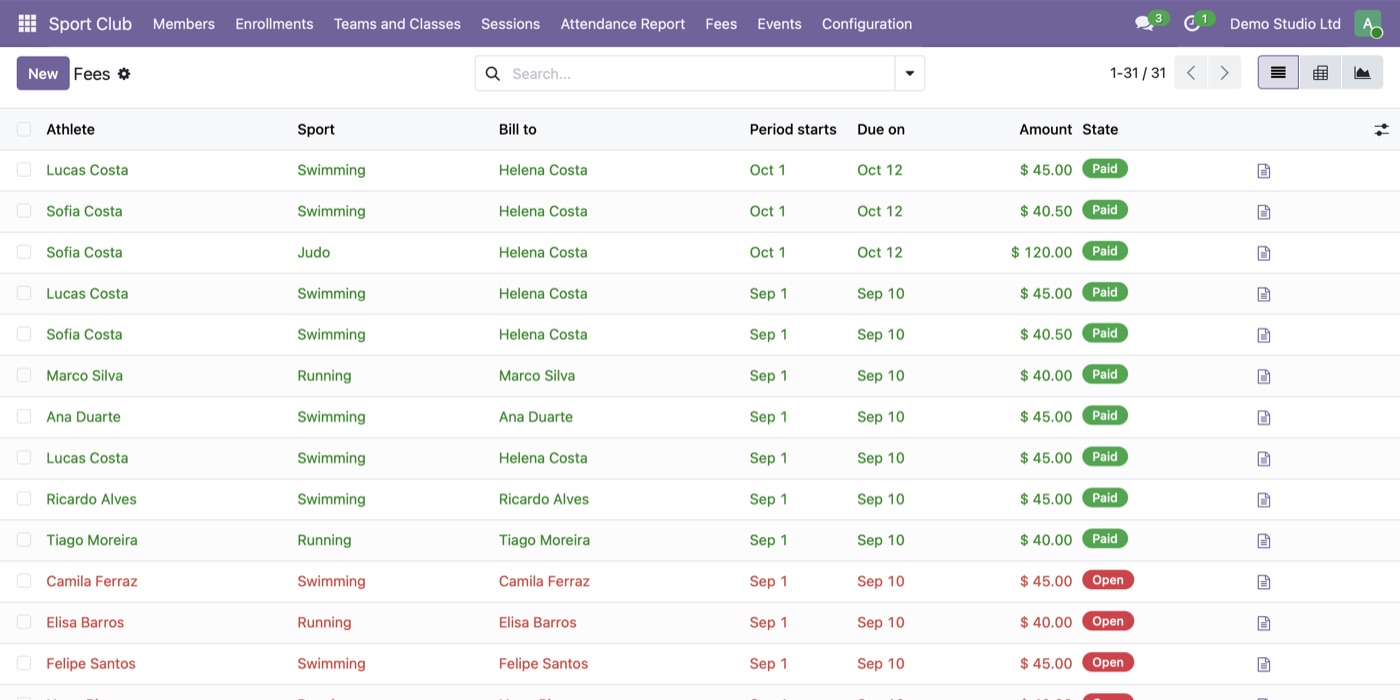Open optional columns settings icon
The height and width of the screenshot is (700, 1400).
pyautogui.click(x=1381, y=129)
